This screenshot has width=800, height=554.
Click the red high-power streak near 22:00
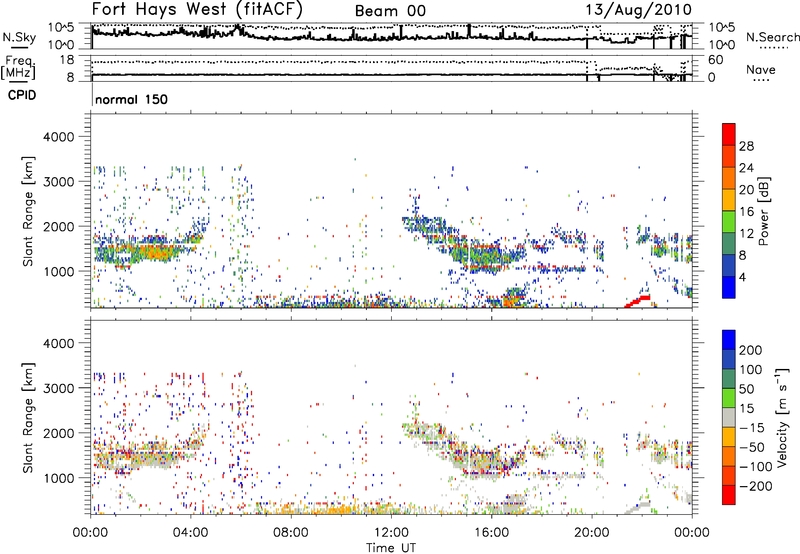click(x=638, y=301)
